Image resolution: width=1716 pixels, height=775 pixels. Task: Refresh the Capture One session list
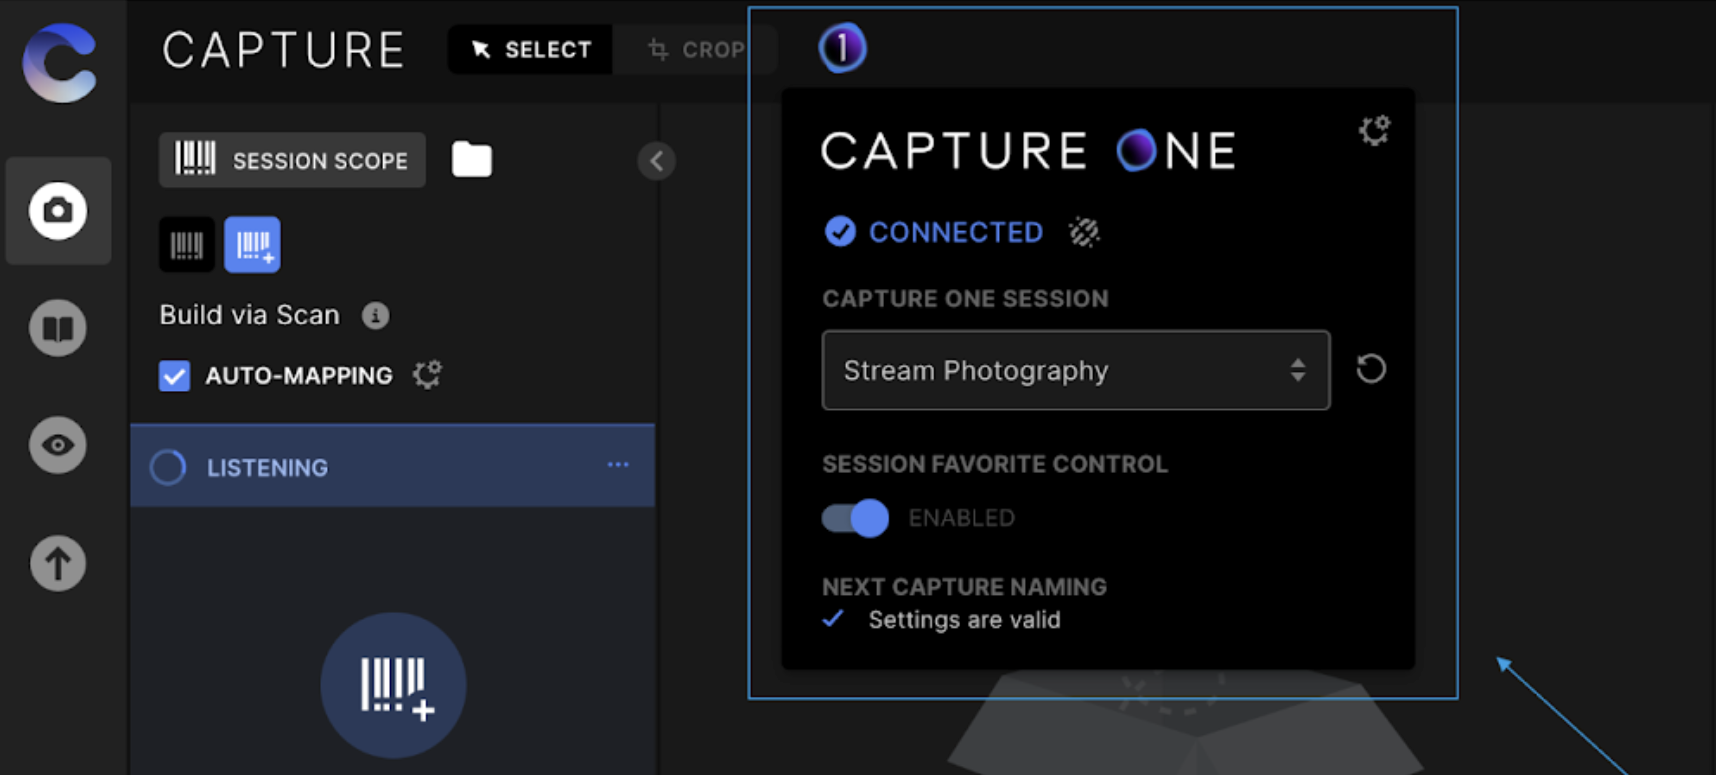(1371, 369)
